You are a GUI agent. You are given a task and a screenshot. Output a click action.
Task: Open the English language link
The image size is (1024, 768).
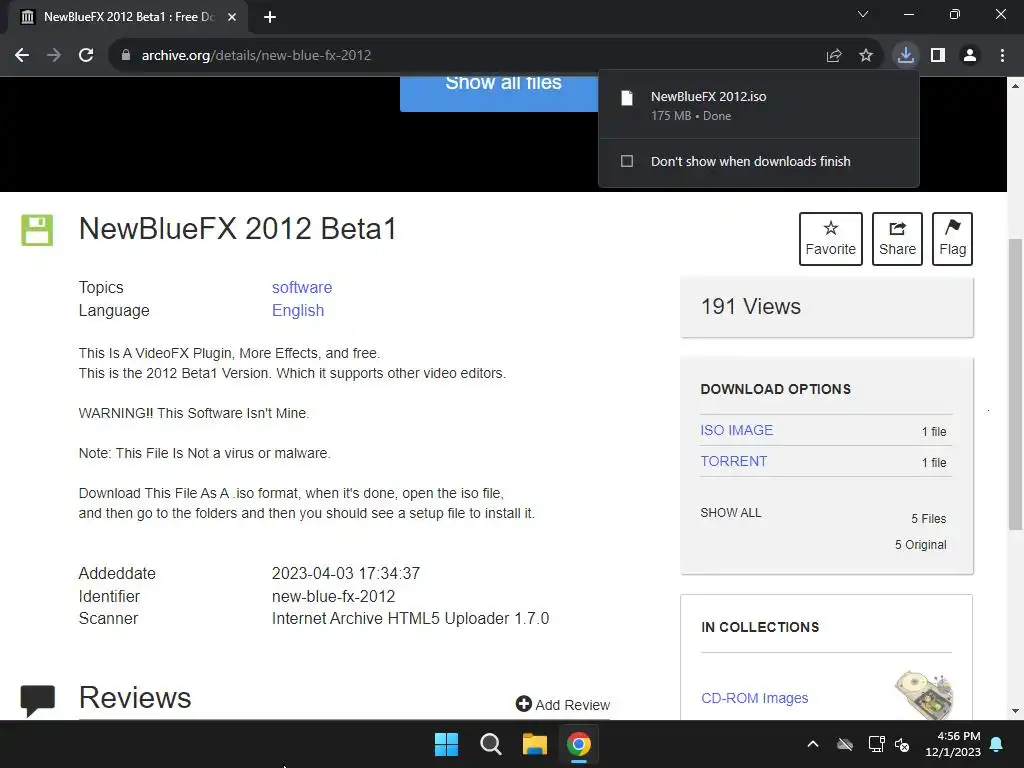point(298,310)
